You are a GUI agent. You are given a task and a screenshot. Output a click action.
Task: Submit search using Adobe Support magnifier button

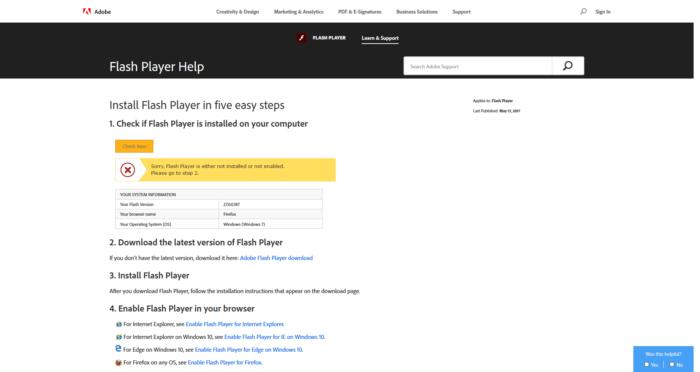tap(567, 66)
